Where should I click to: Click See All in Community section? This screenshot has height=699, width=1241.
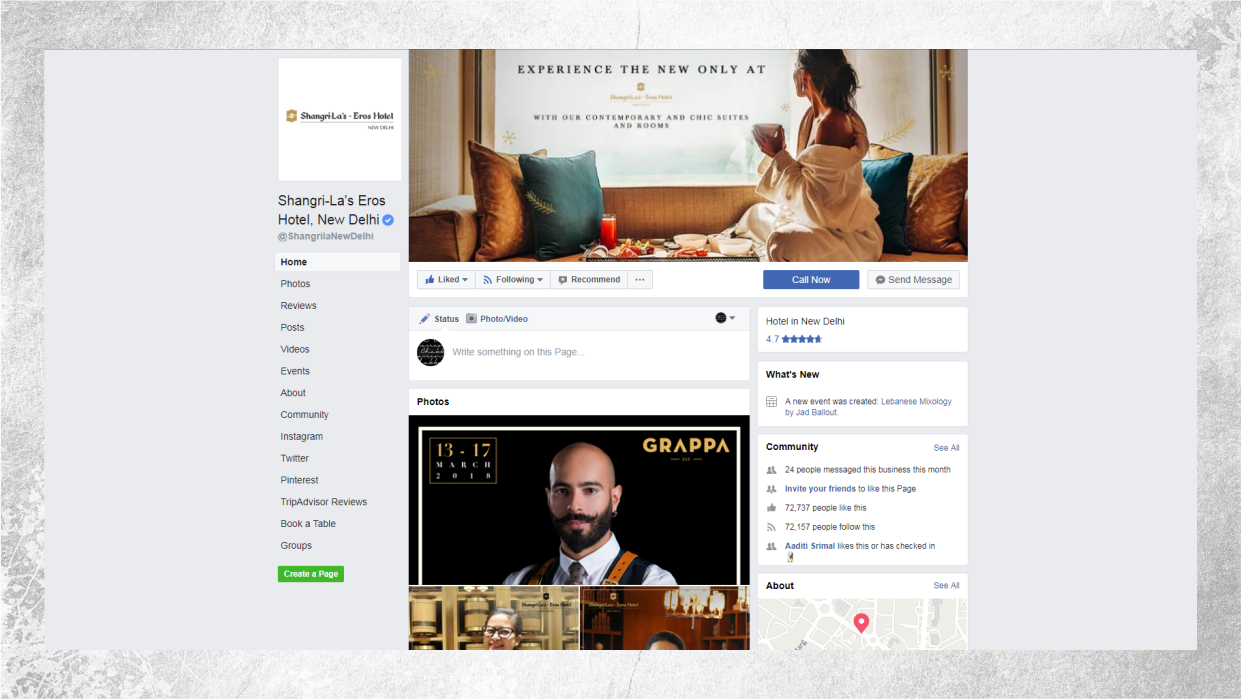946,448
